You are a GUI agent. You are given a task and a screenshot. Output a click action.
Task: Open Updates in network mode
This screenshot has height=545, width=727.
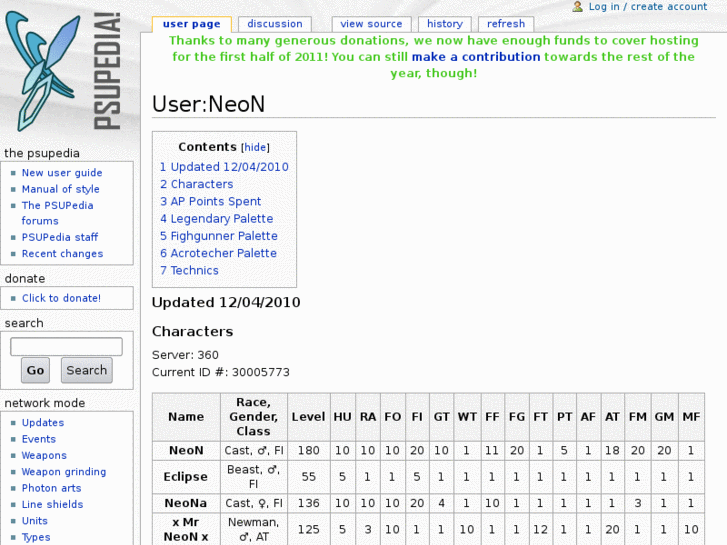[x=43, y=423]
